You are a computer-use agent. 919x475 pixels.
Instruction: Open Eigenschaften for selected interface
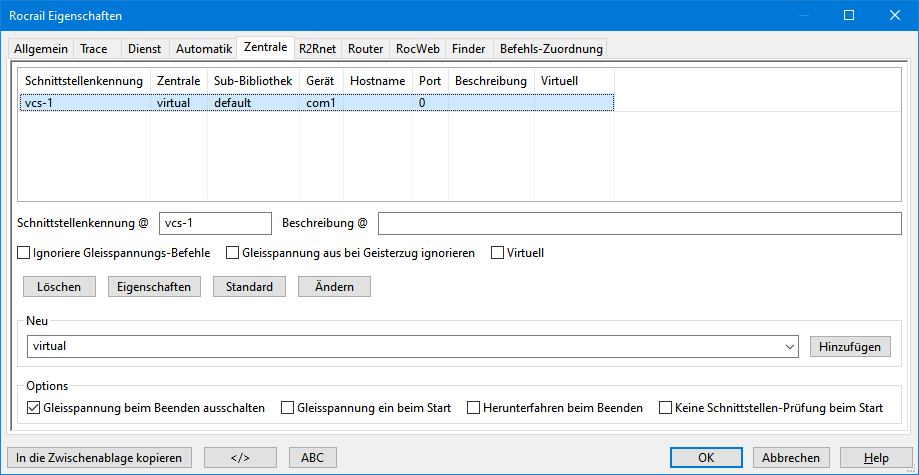tap(153, 287)
